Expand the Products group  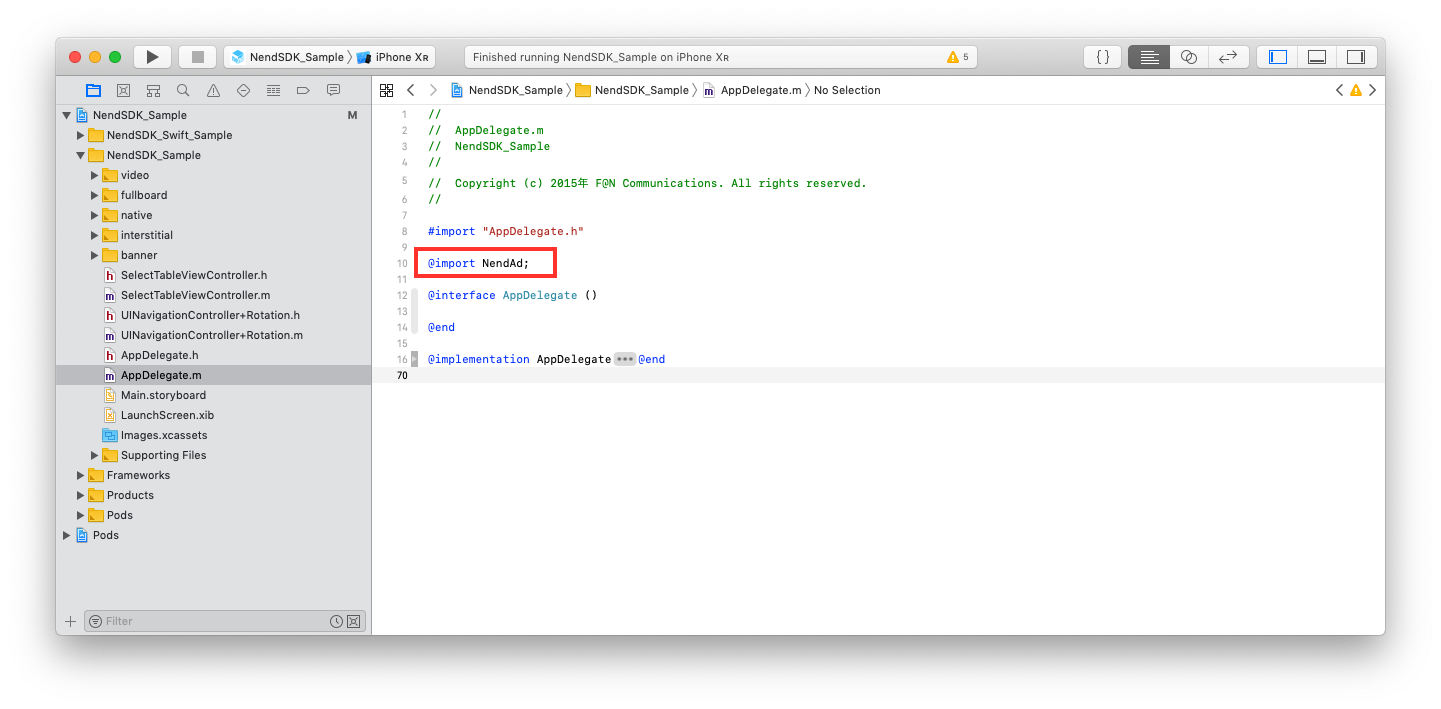tap(81, 495)
